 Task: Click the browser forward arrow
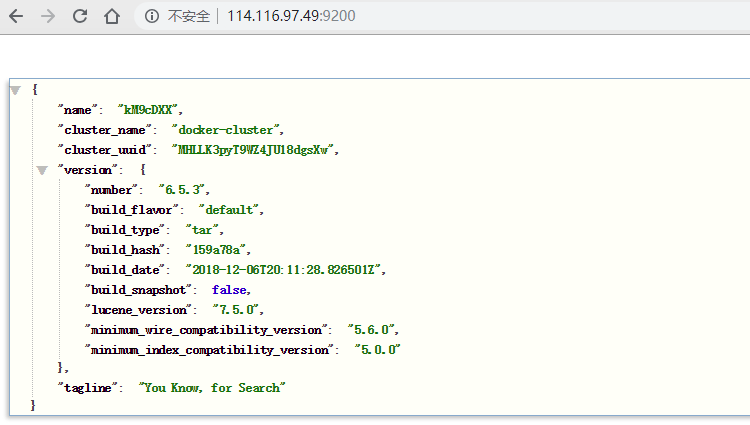(48, 16)
